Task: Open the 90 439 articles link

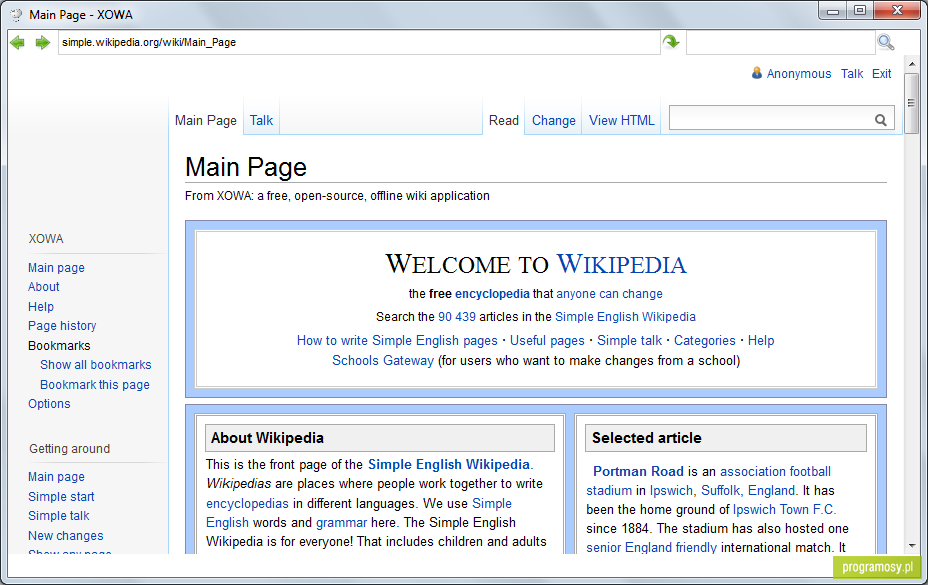Action: pos(457,317)
